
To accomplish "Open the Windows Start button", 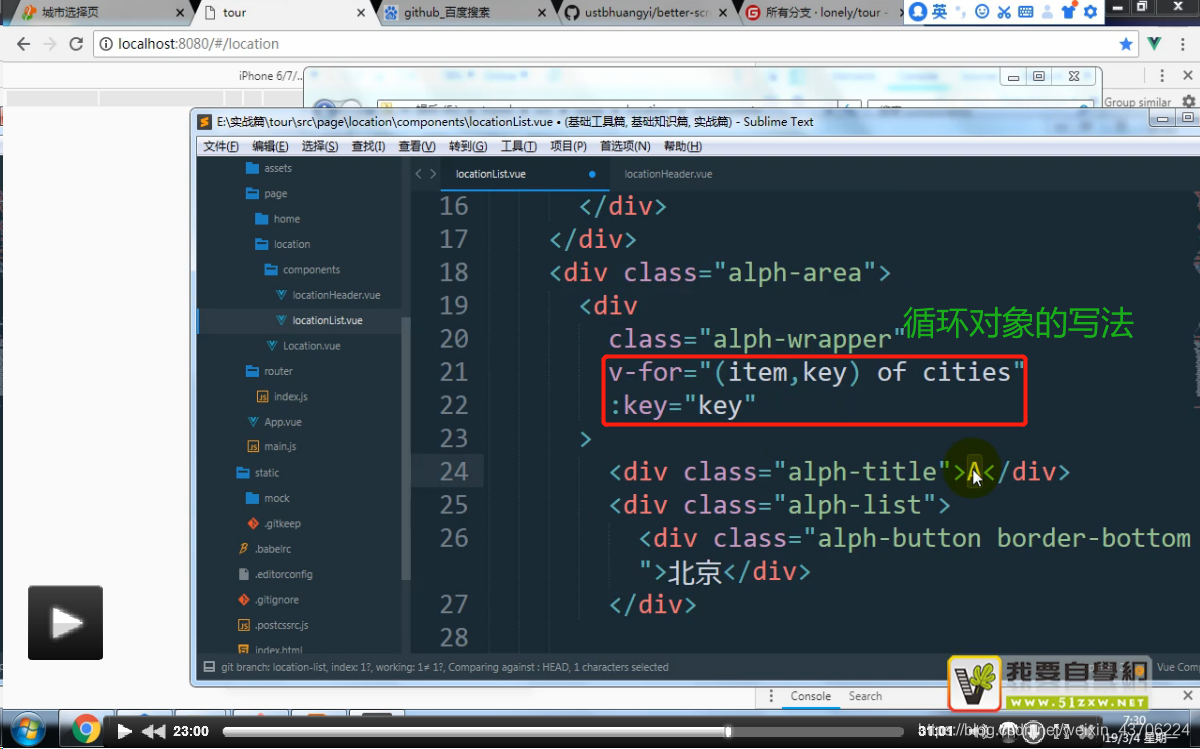I will click(26, 731).
